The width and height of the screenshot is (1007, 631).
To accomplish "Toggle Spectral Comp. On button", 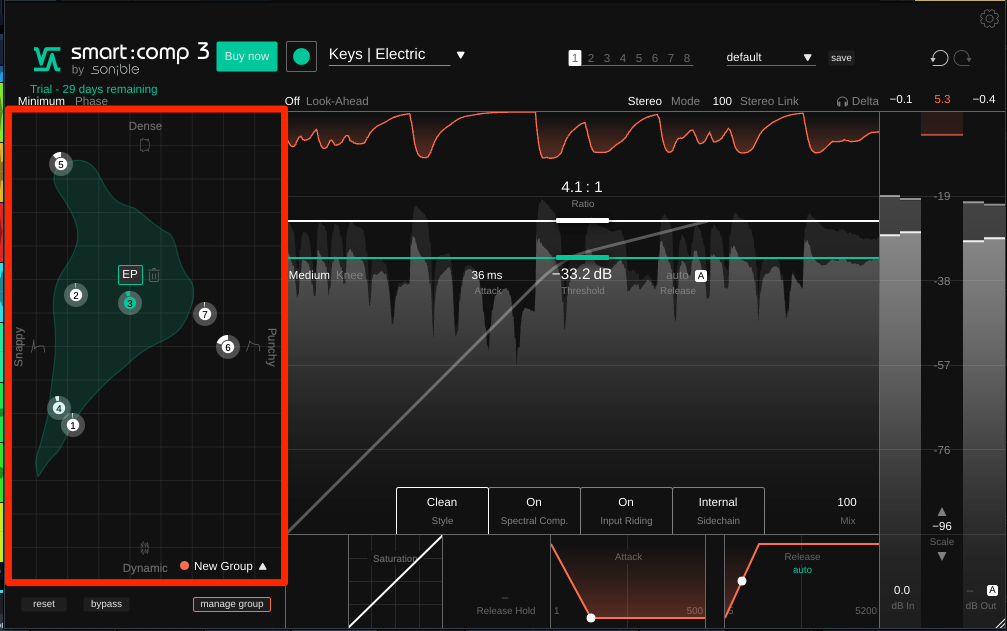I will 534,510.
